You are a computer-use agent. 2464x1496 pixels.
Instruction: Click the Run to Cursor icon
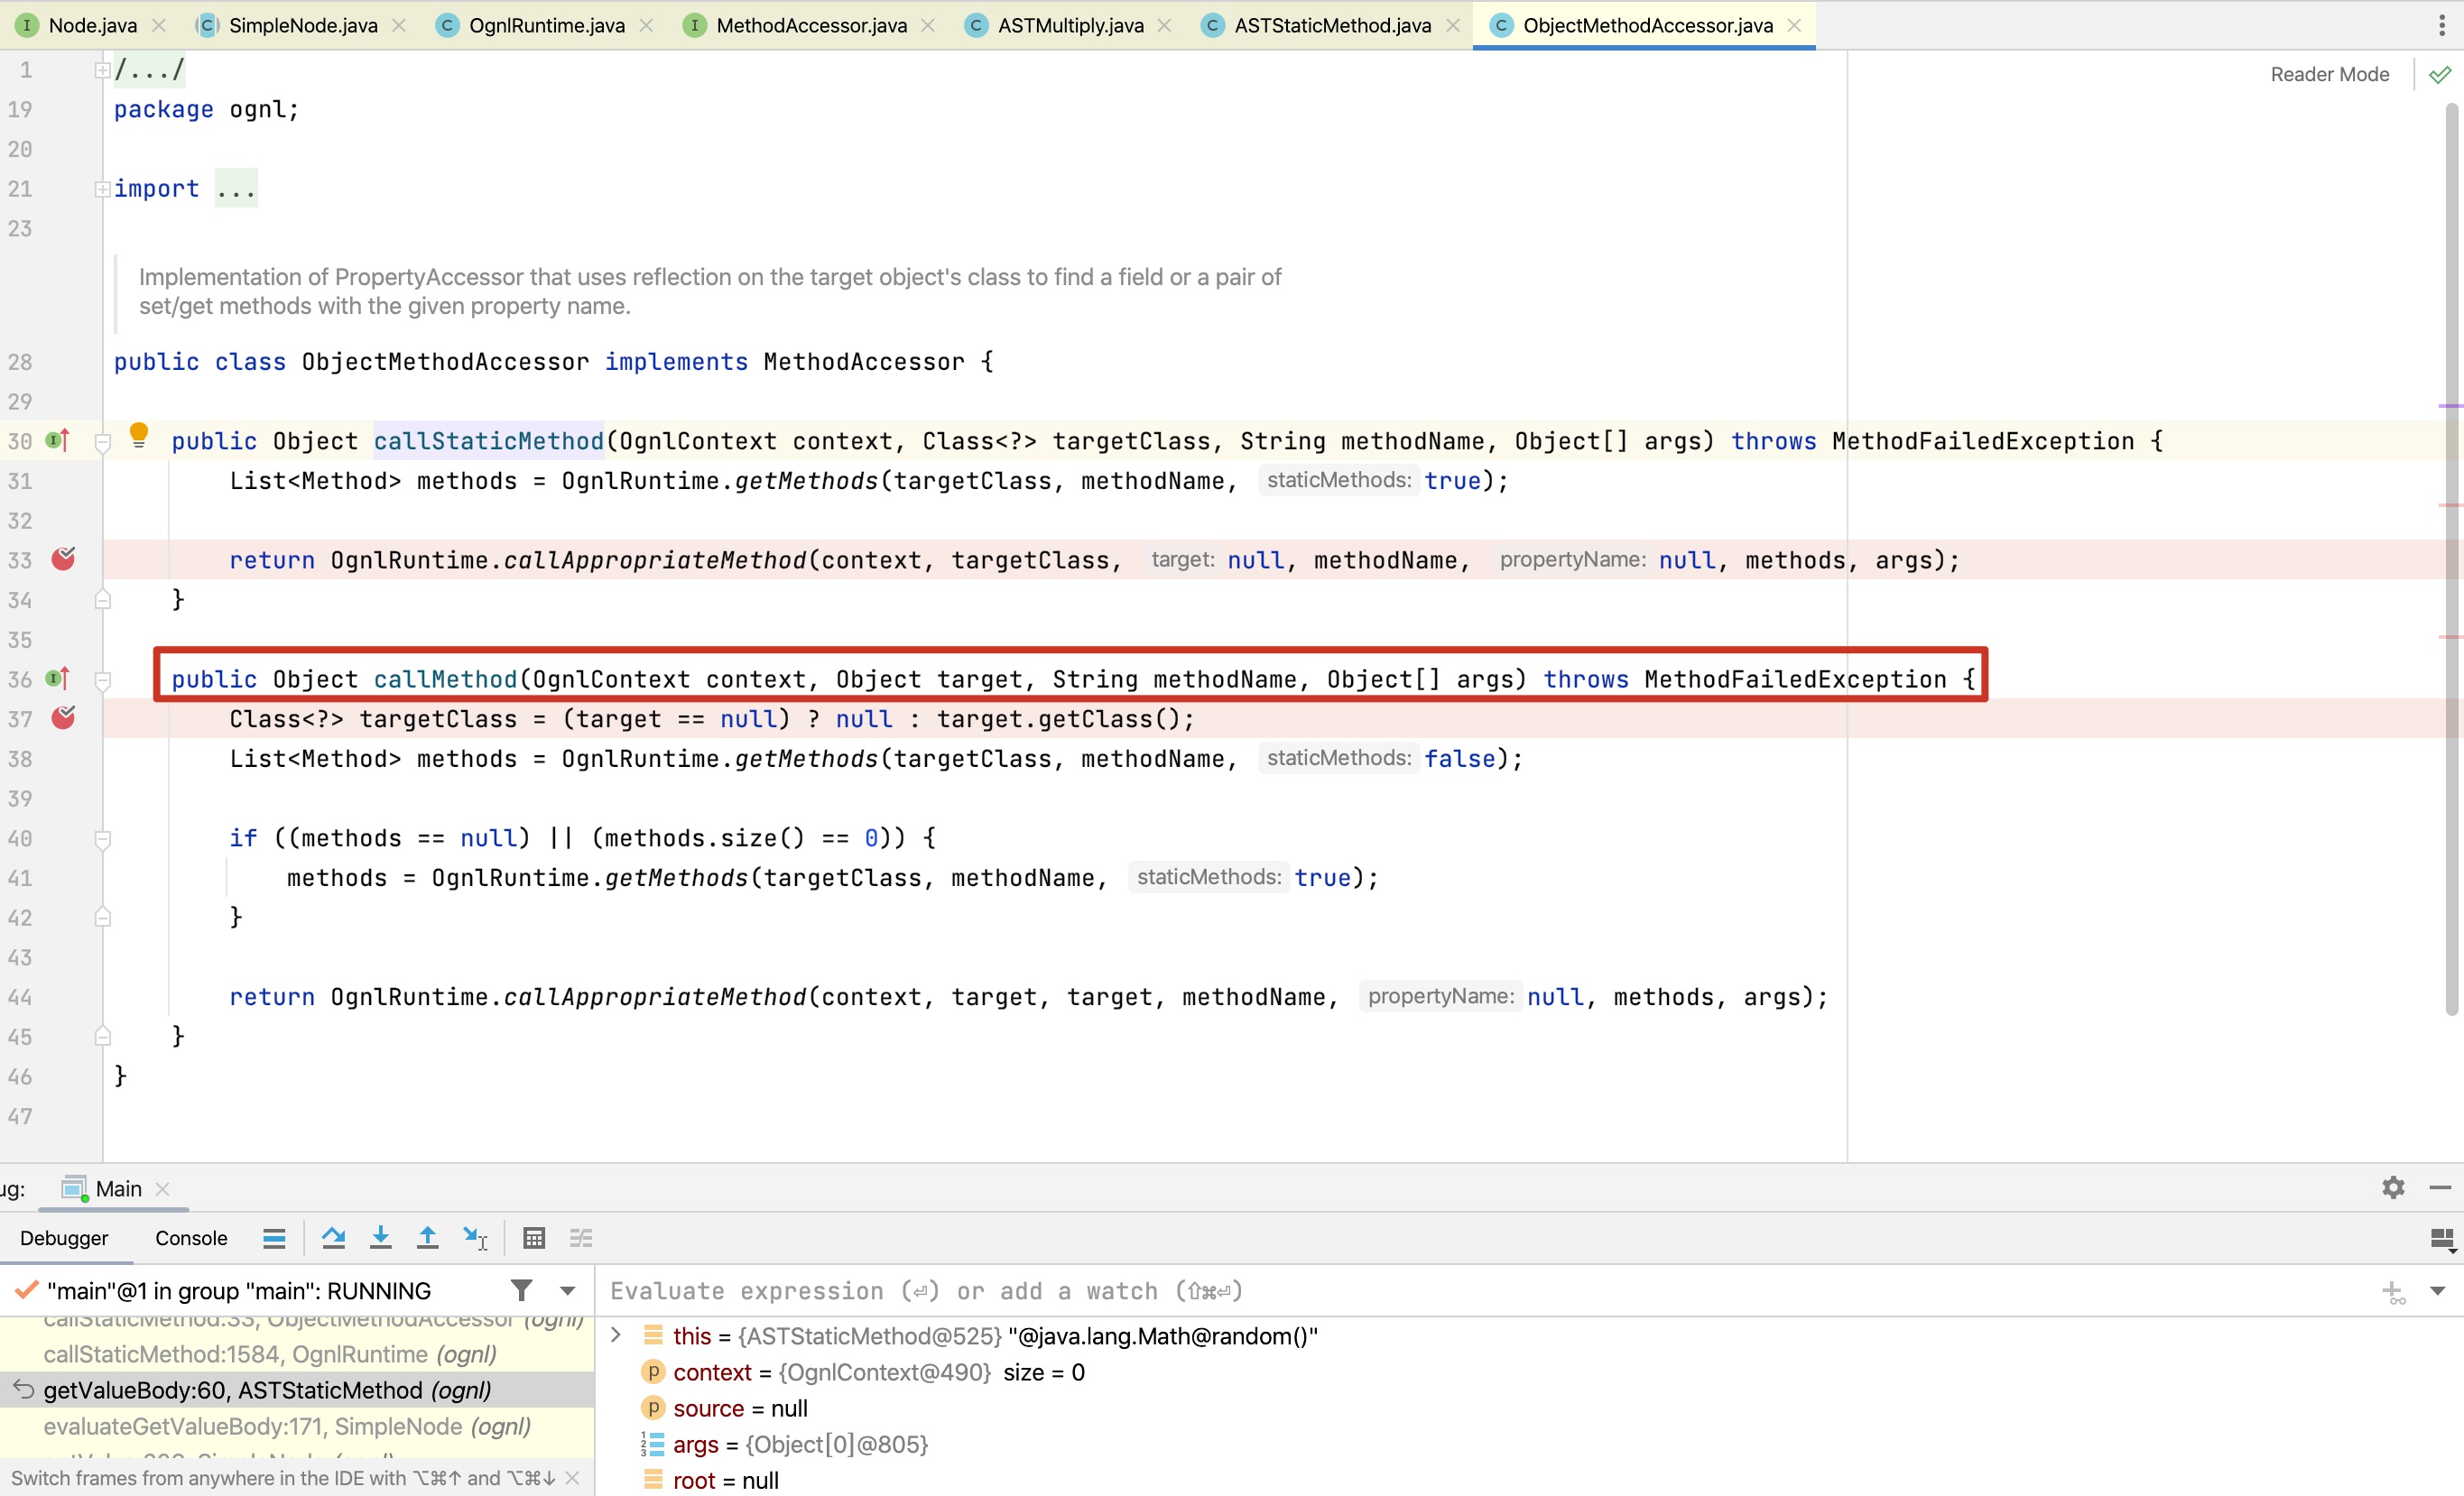(475, 1238)
